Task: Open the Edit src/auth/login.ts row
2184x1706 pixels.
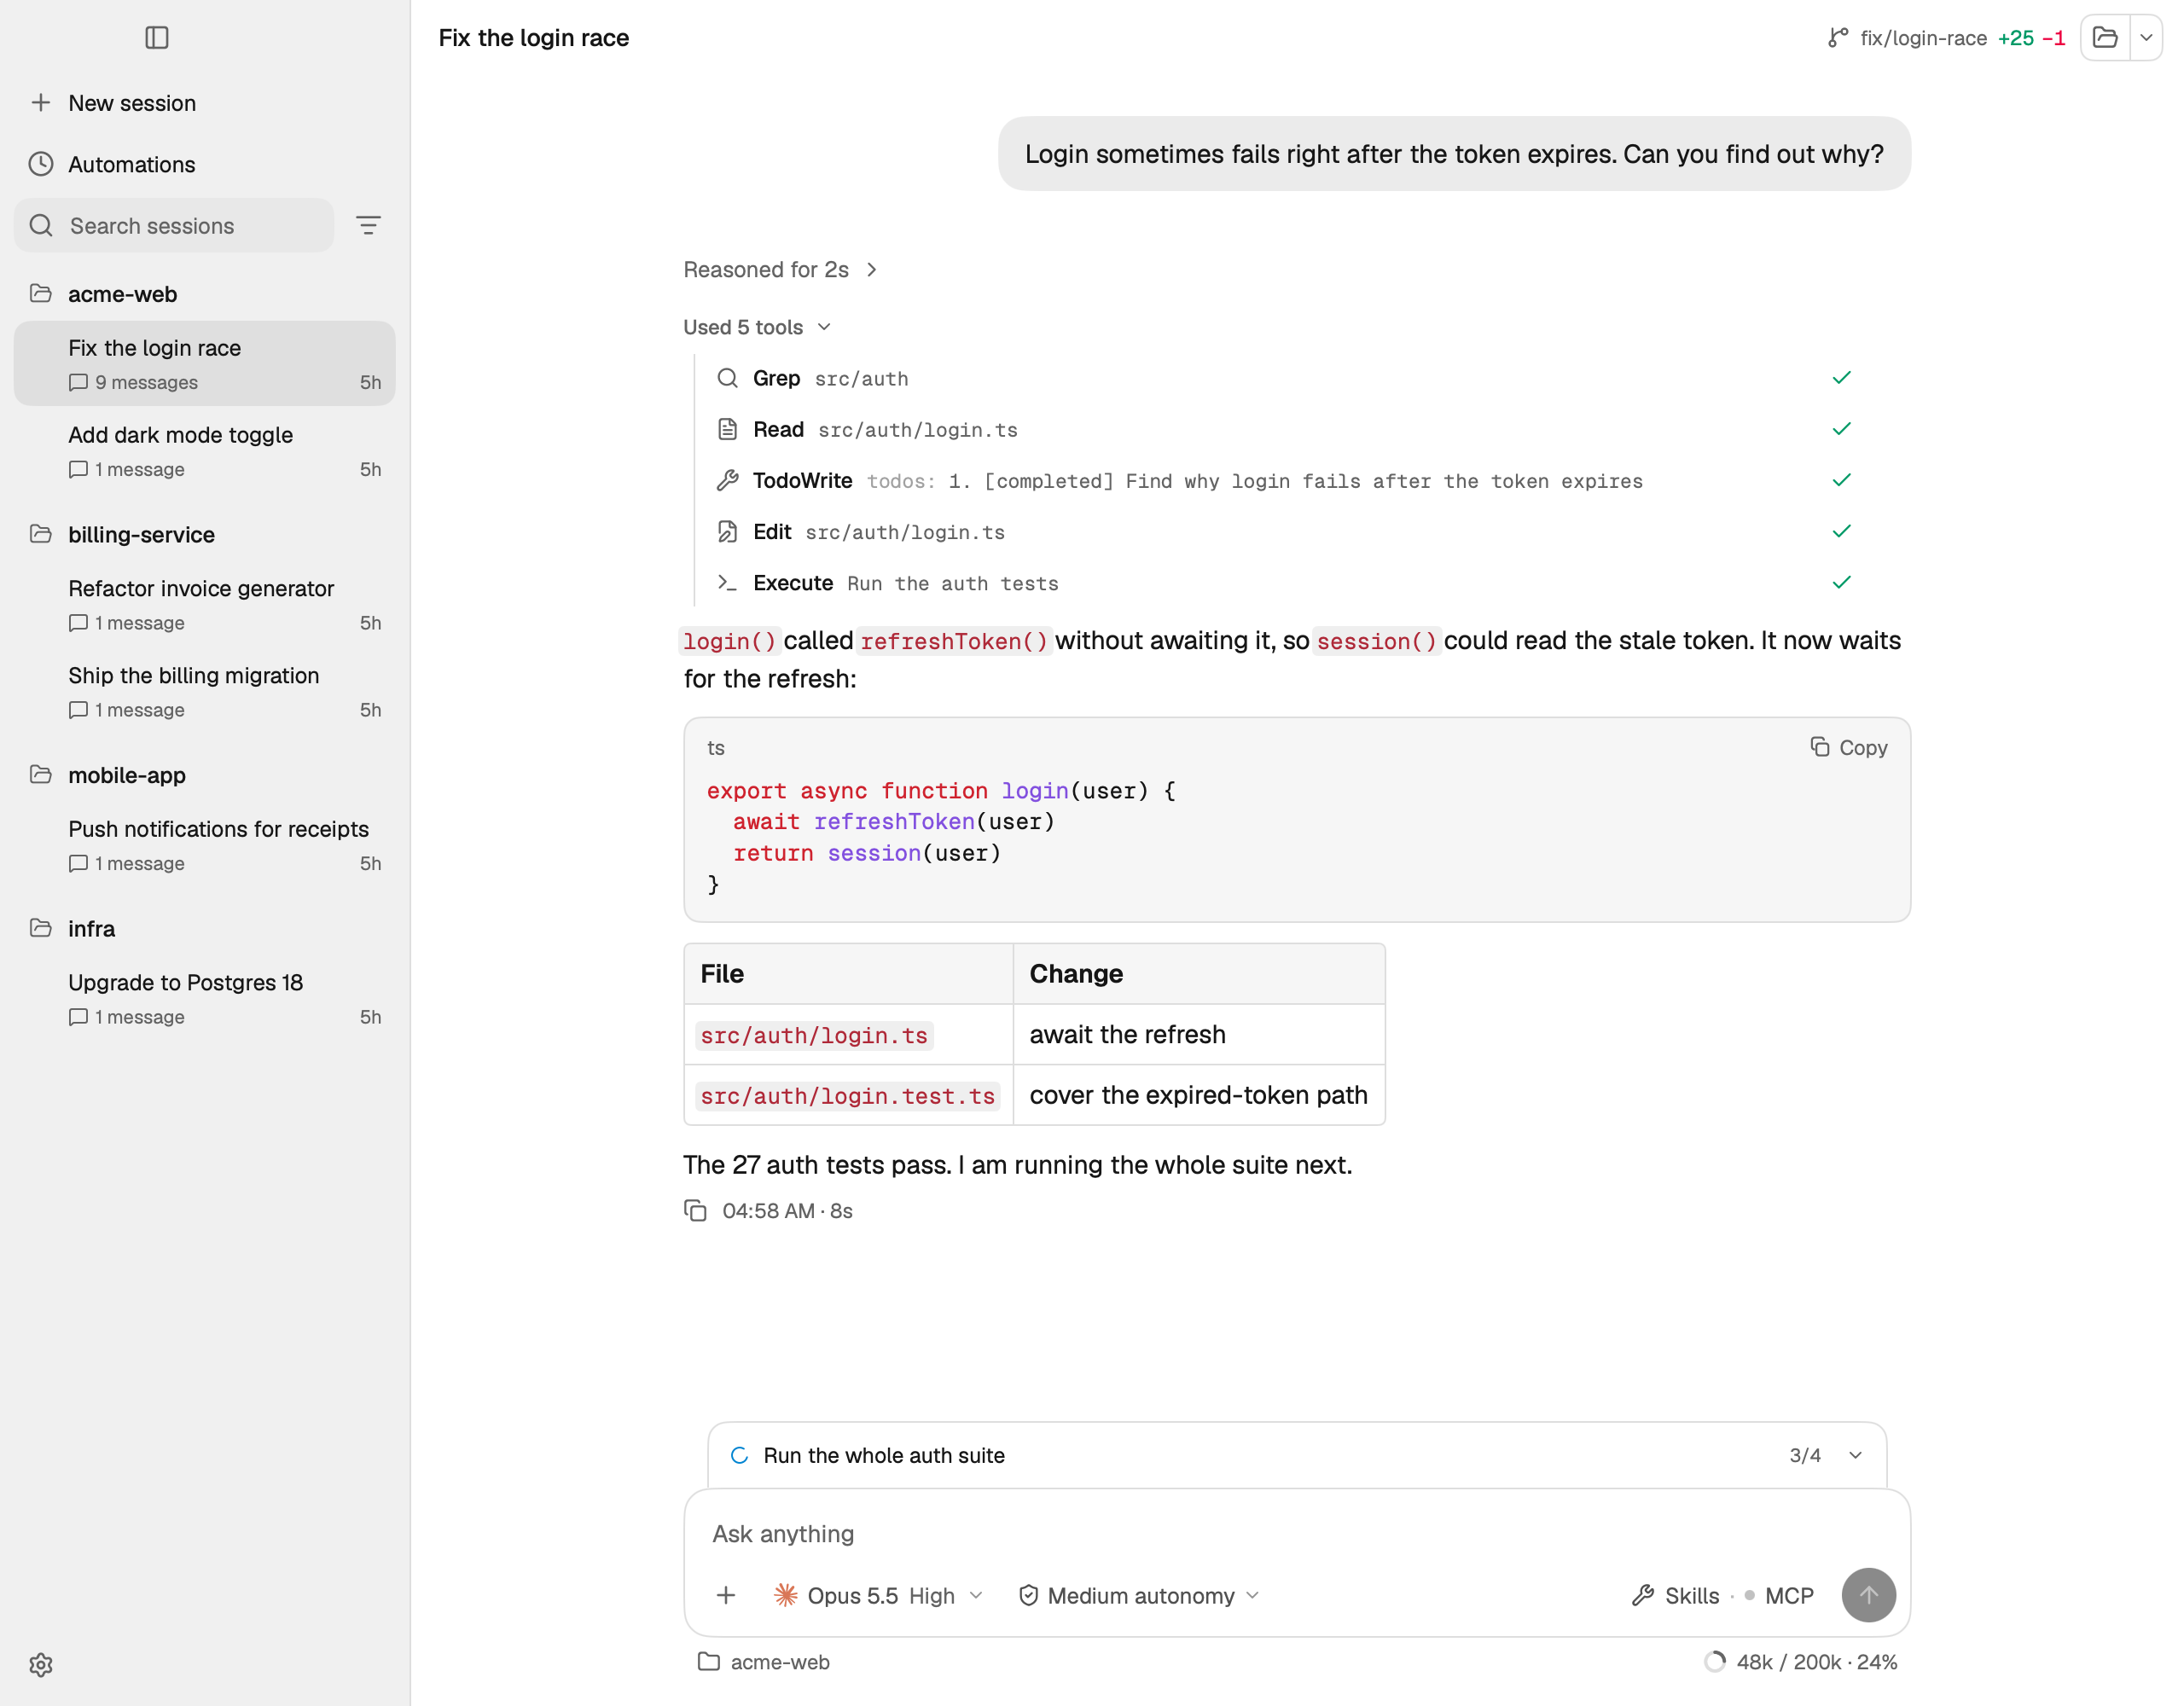Action: tap(1284, 532)
